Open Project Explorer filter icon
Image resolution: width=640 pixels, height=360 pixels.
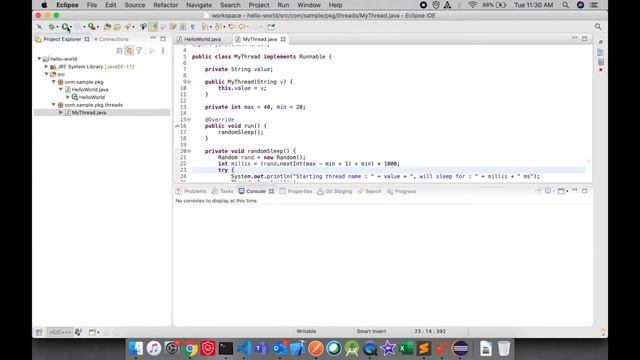[139, 51]
